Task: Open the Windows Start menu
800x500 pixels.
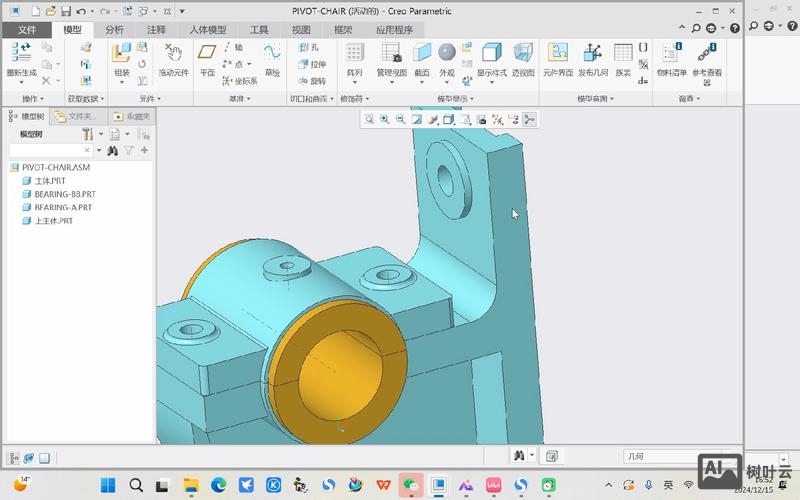Action: 108,485
